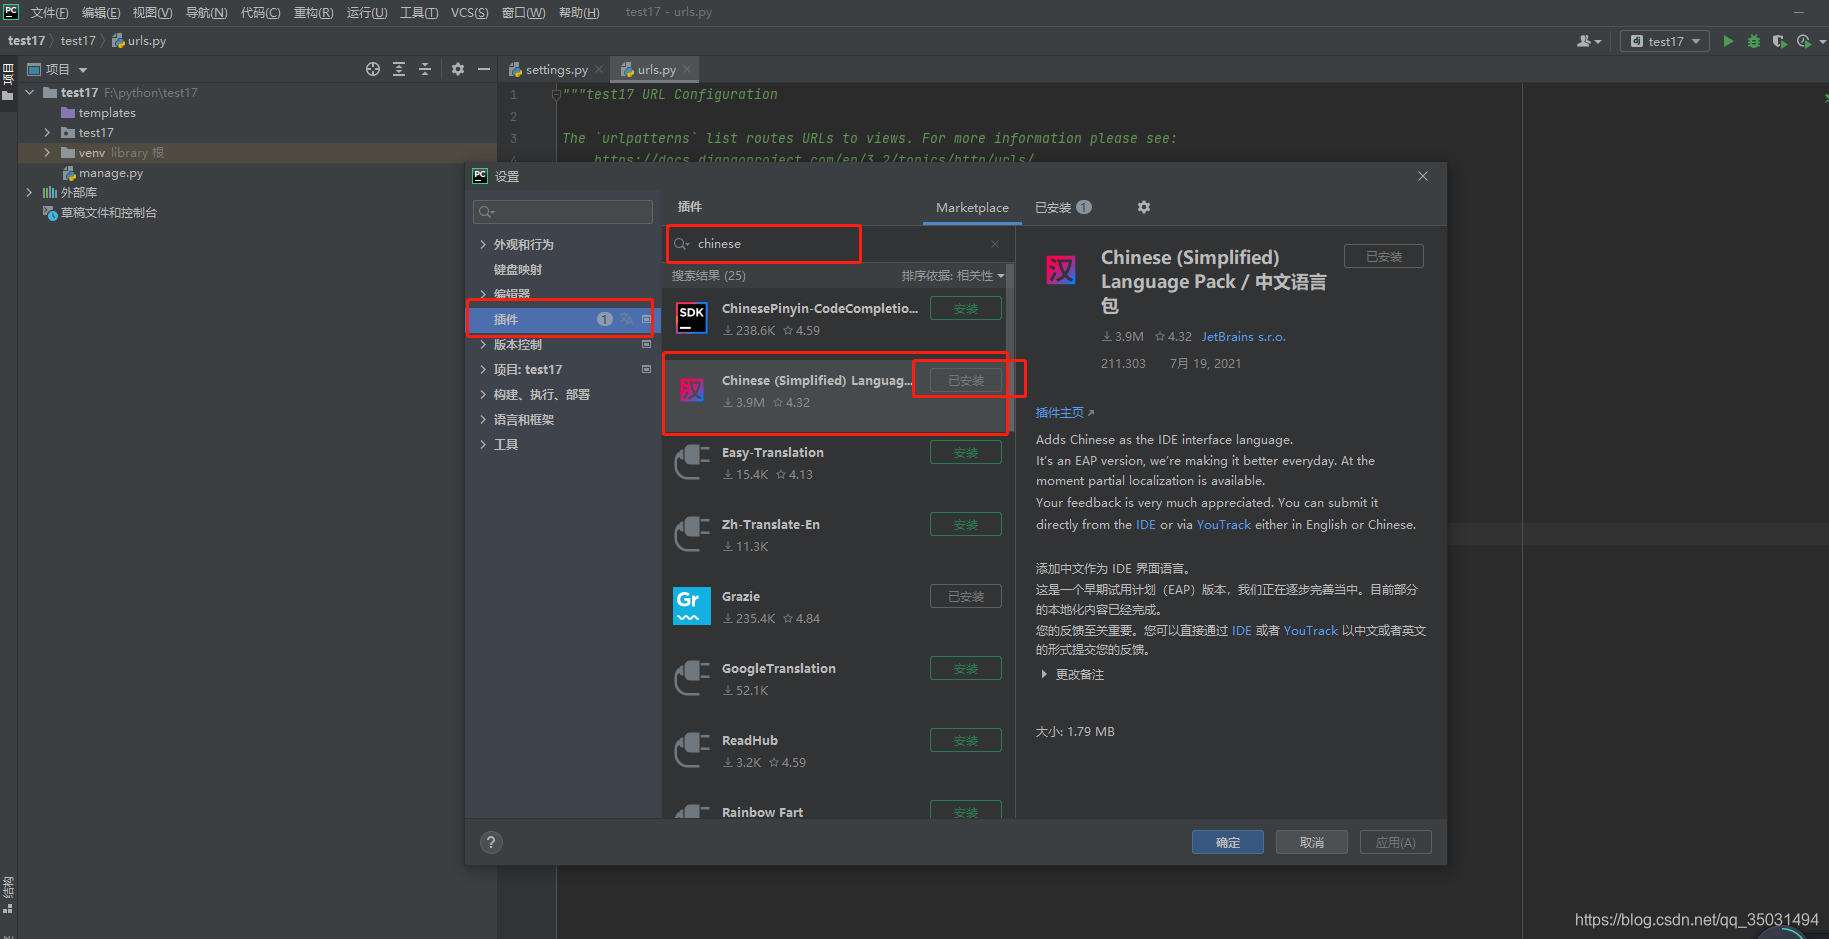
Task: Open the 重构(R) menu
Action: coord(313,12)
